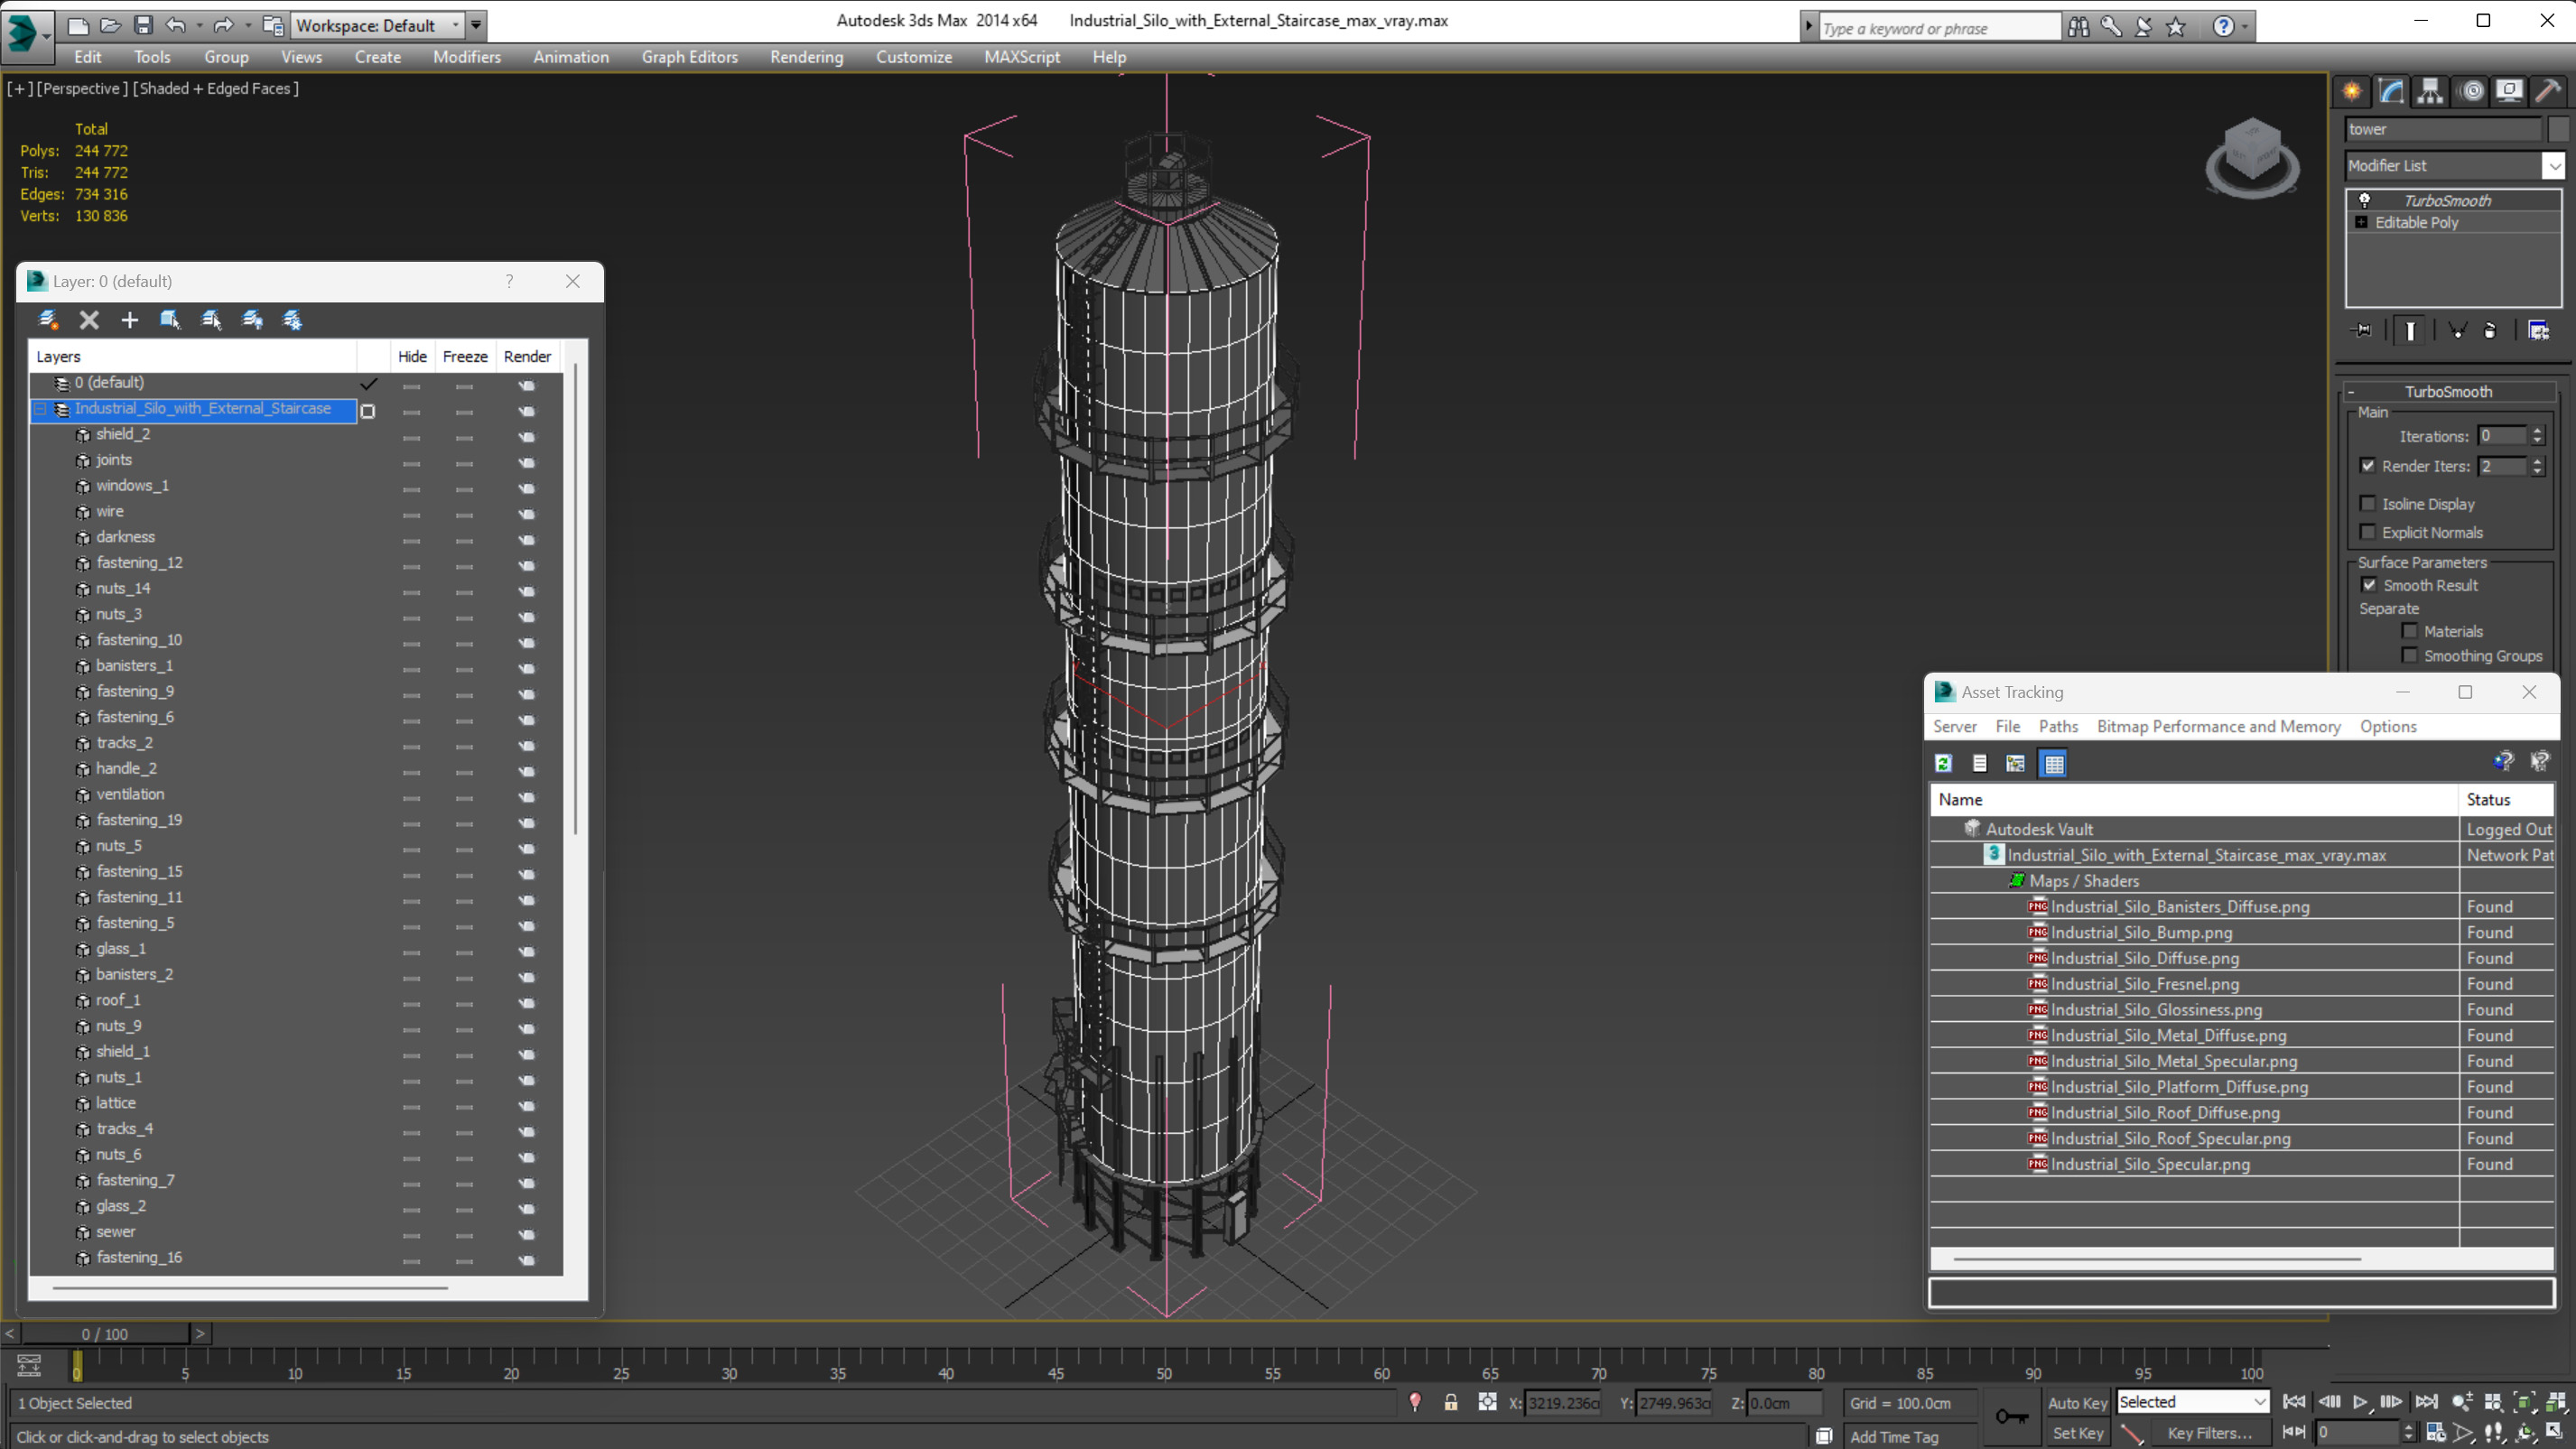Click the Delete Layer X icon
Image resolution: width=2576 pixels, height=1449 pixels.
pos(89,320)
